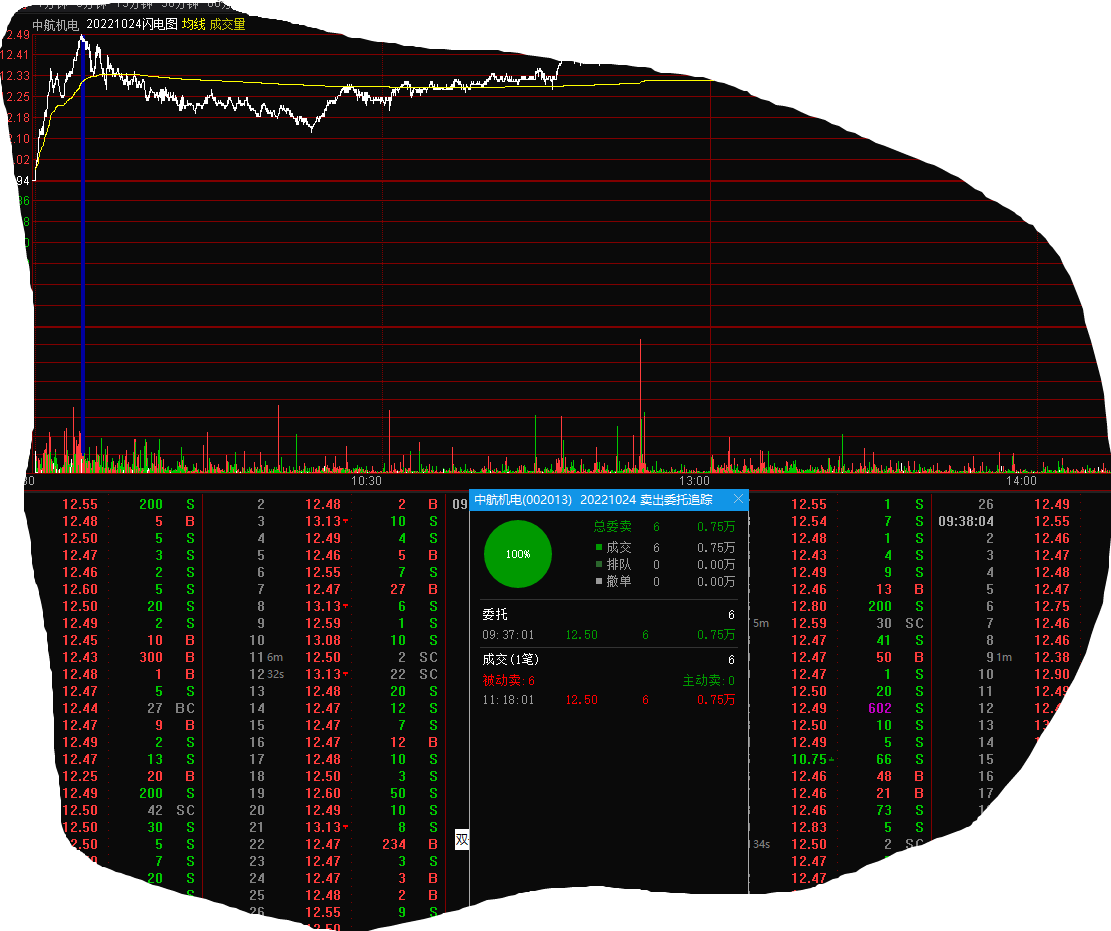Click the 中航机电 stock name above chart
The width and height of the screenshot is (1111, 931).
55,24
